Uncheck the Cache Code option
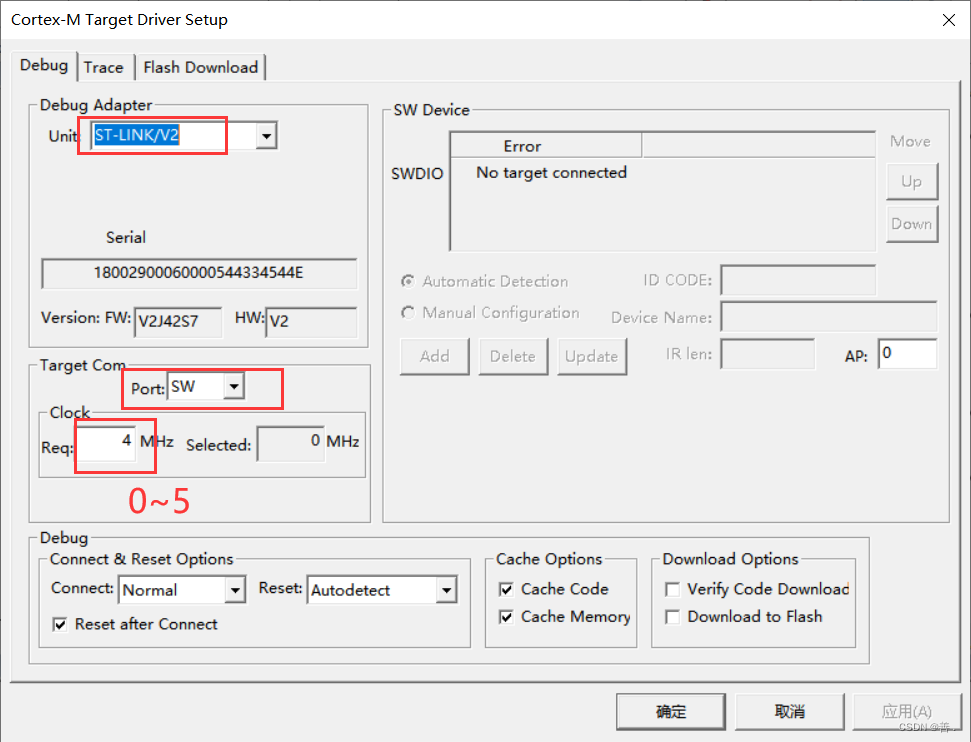 506,590
